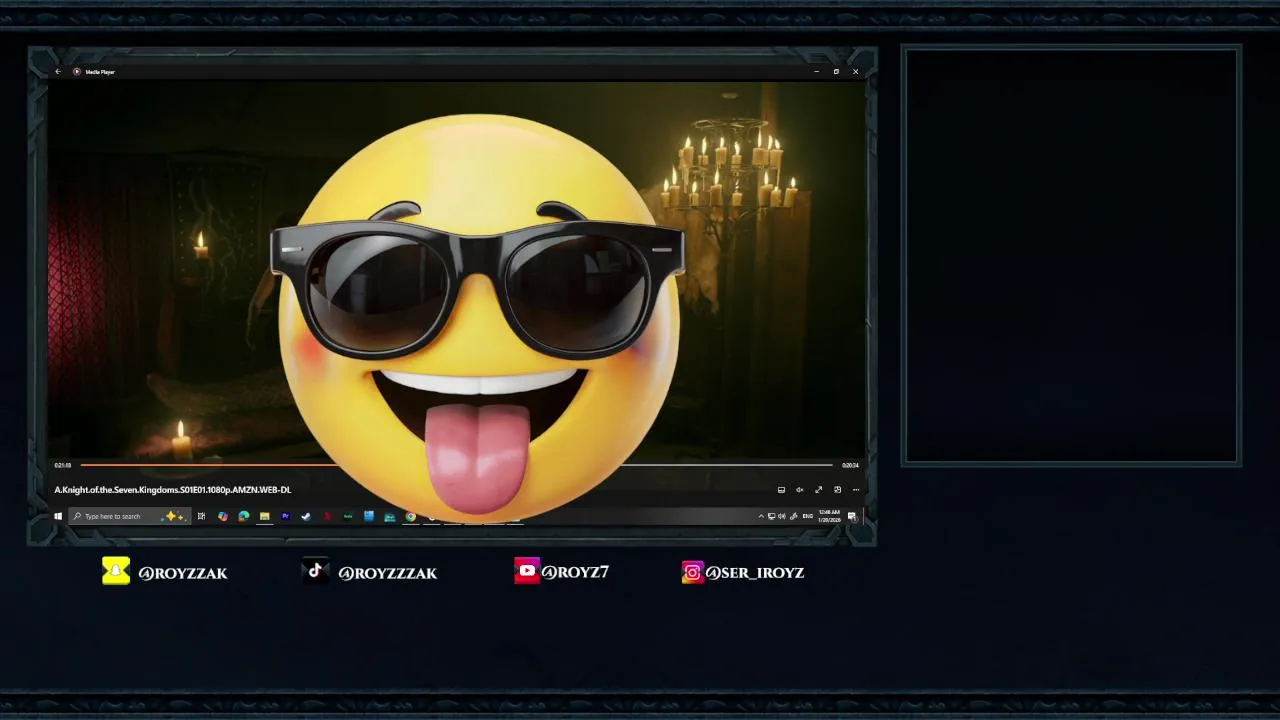This screenshot has height=720, width=1280.
Task: Open system volume in tray
Action: point(782,516)
